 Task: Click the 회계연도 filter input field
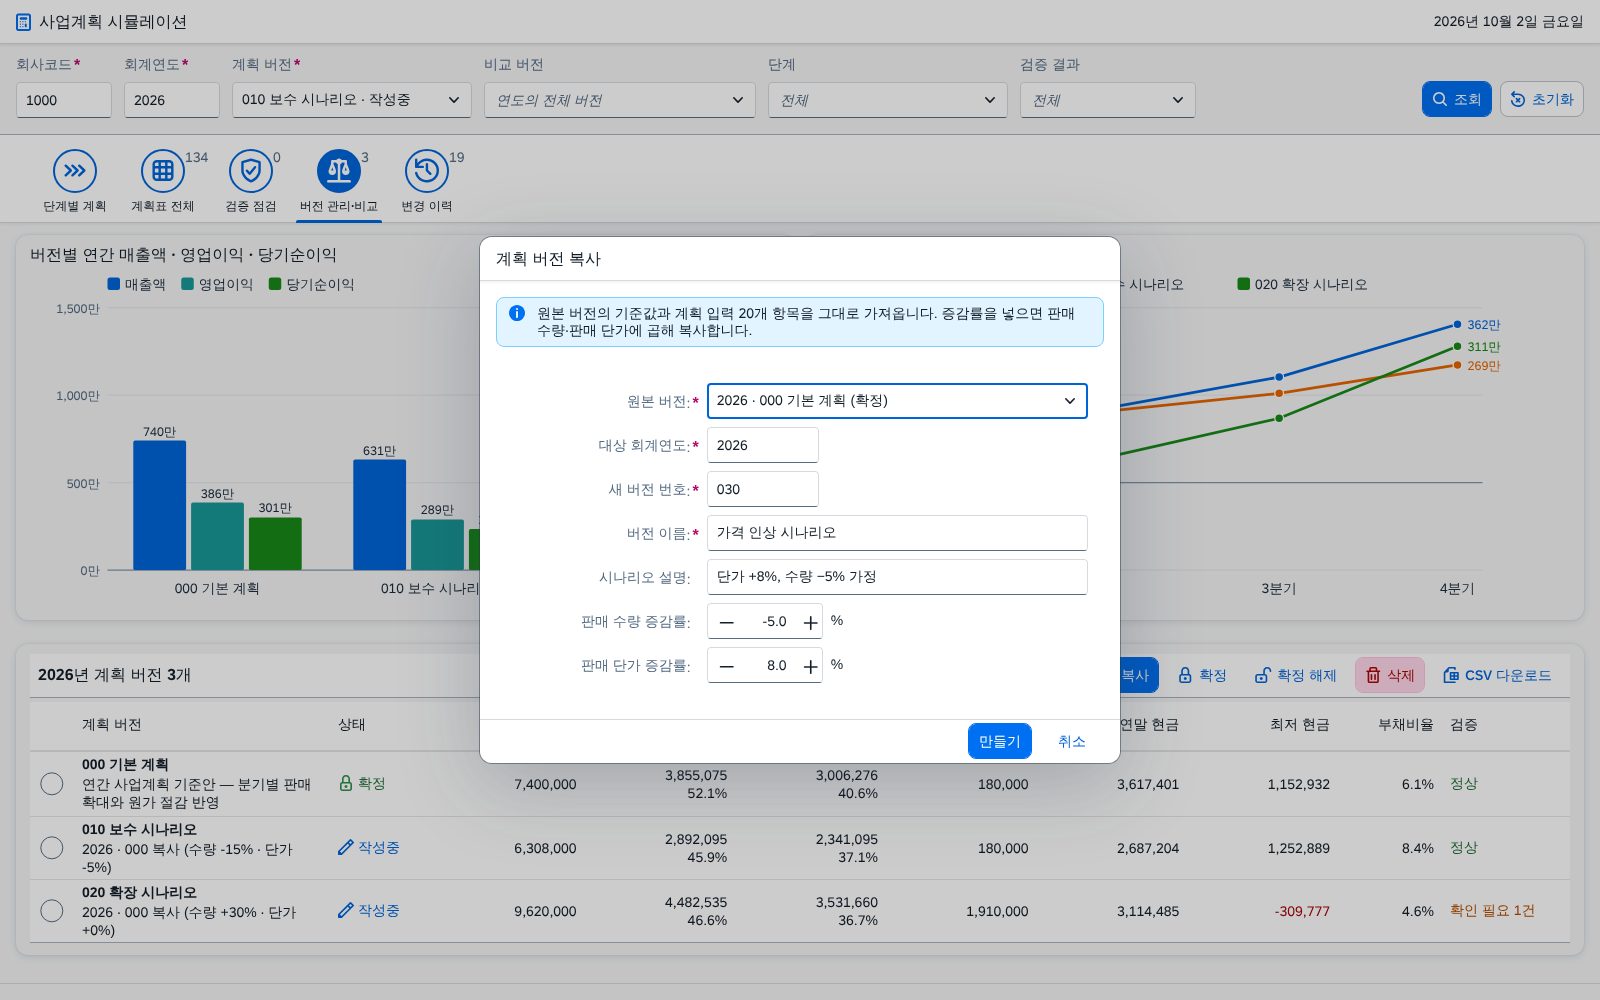(172, 100)
